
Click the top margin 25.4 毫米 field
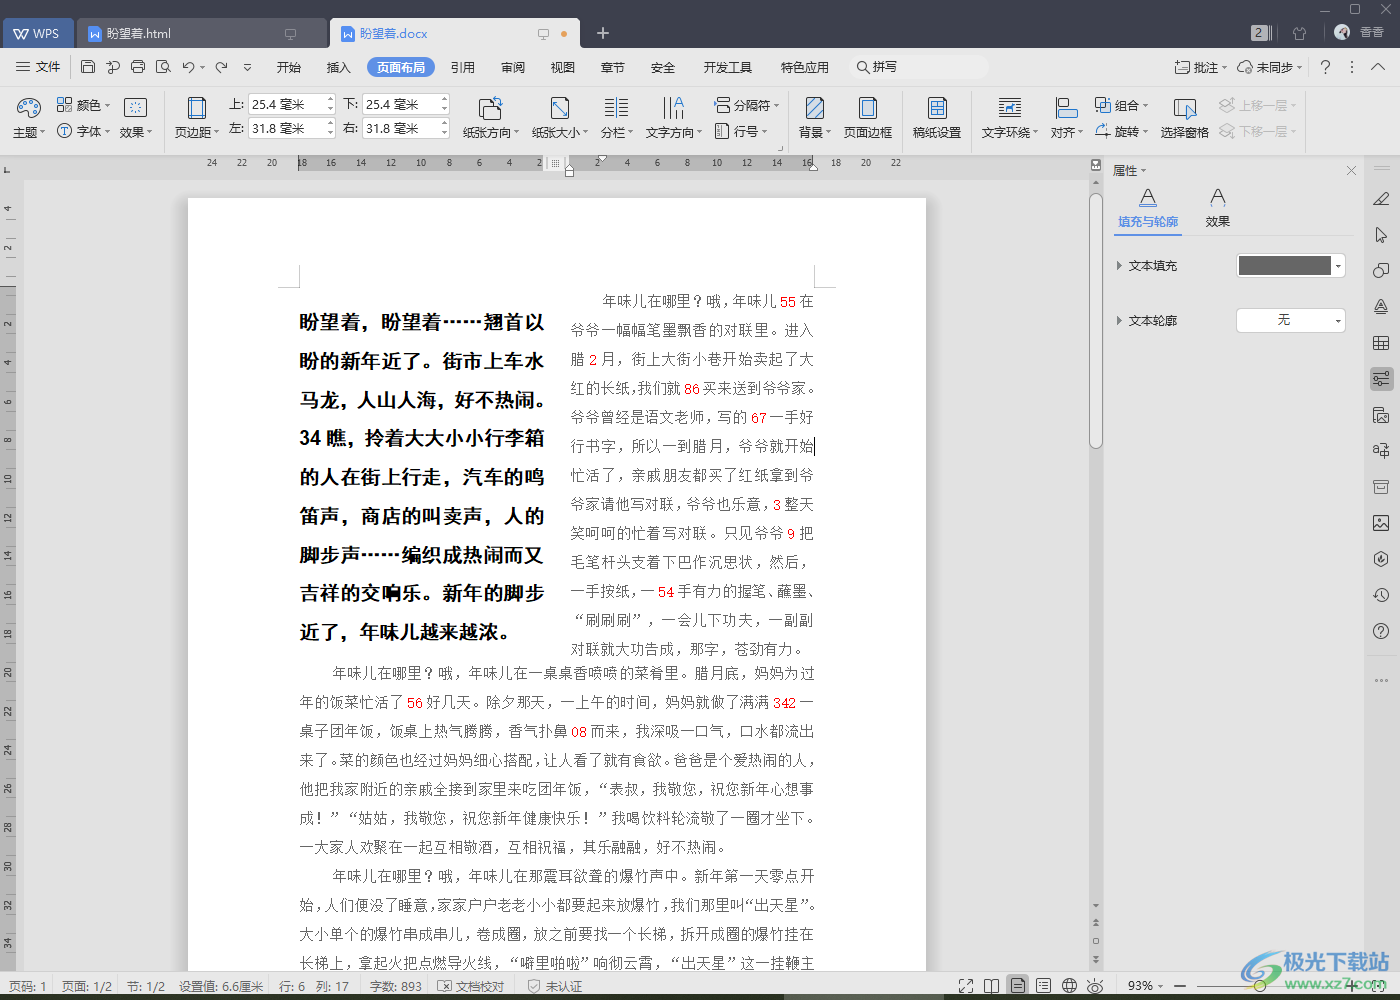[x=291, y=104]
